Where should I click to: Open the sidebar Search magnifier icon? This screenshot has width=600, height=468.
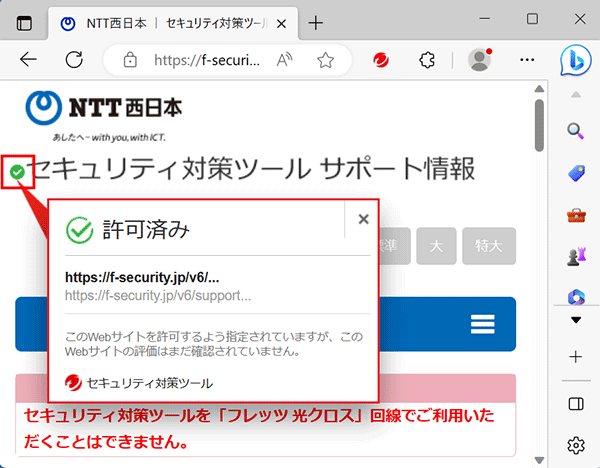pyautogui.click(x=575, y=131)
